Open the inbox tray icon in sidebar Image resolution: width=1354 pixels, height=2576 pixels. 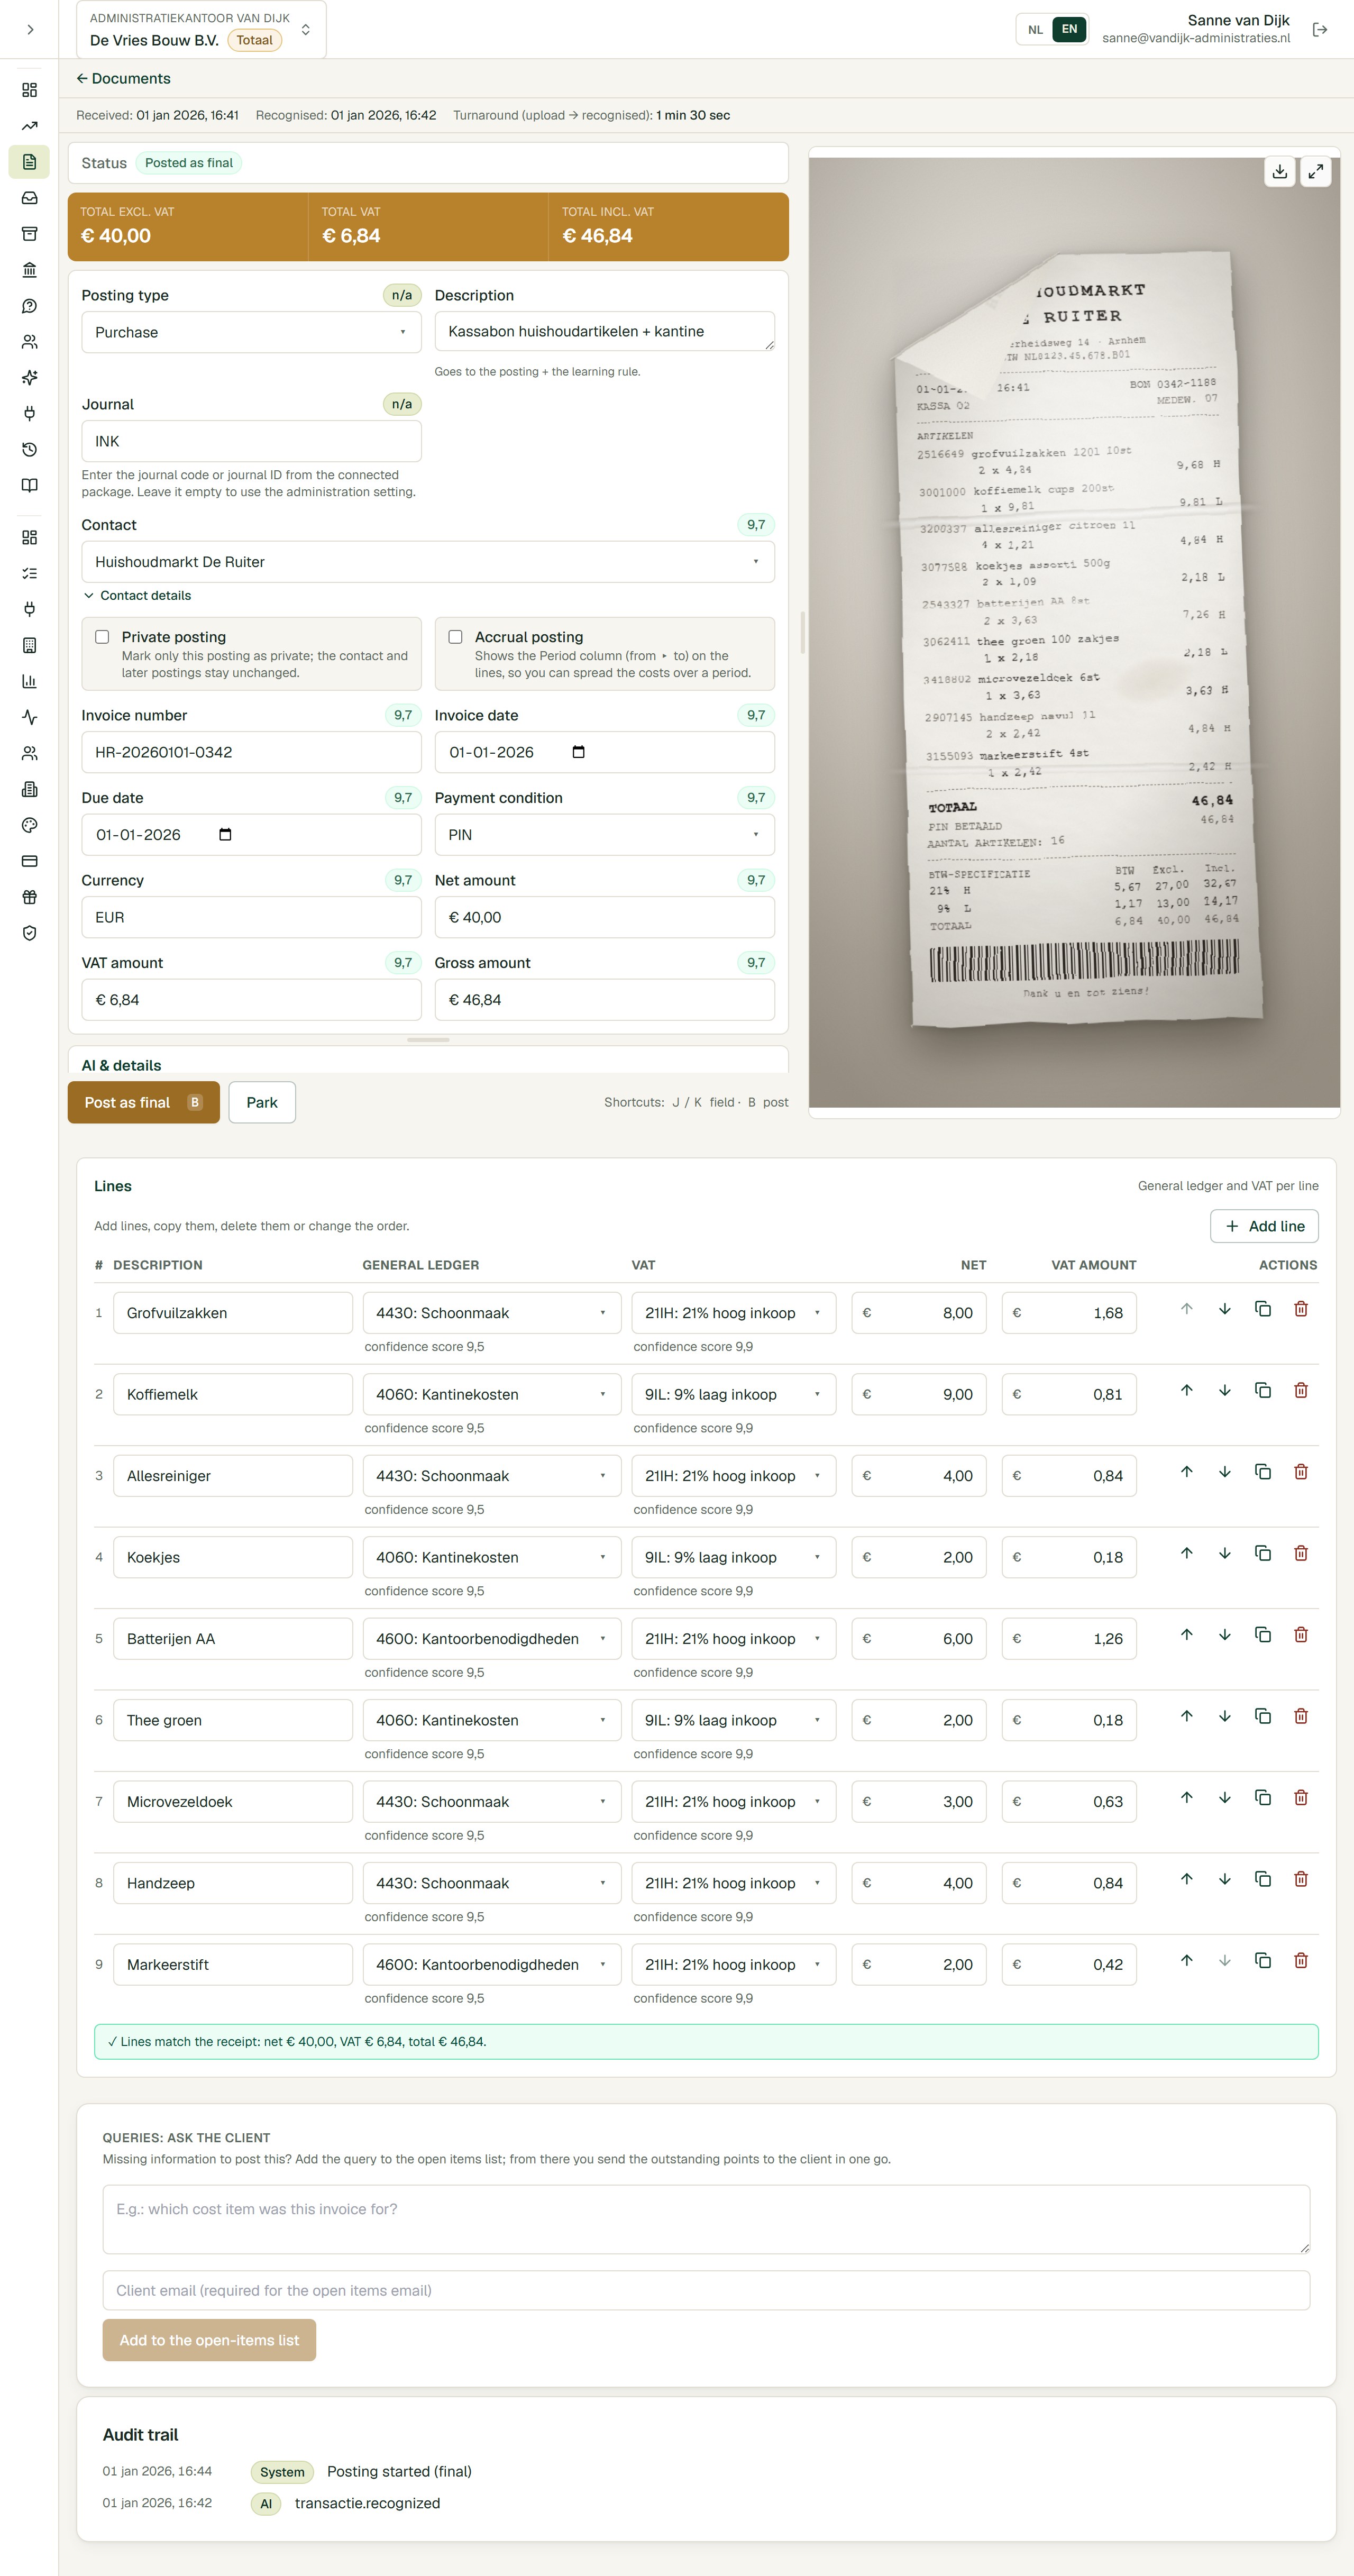point(30,198)
